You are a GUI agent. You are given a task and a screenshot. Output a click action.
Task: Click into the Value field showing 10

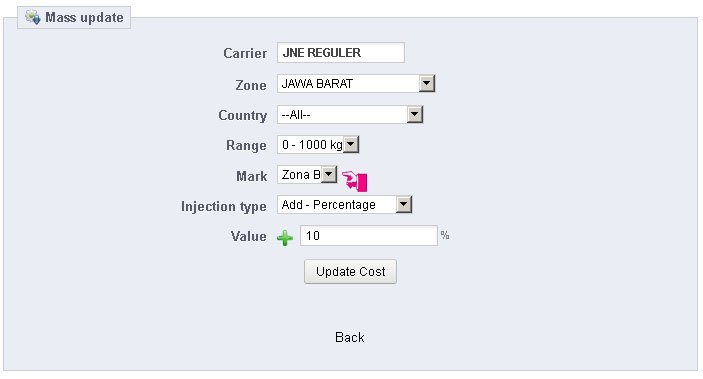click(x=369, y=235)
